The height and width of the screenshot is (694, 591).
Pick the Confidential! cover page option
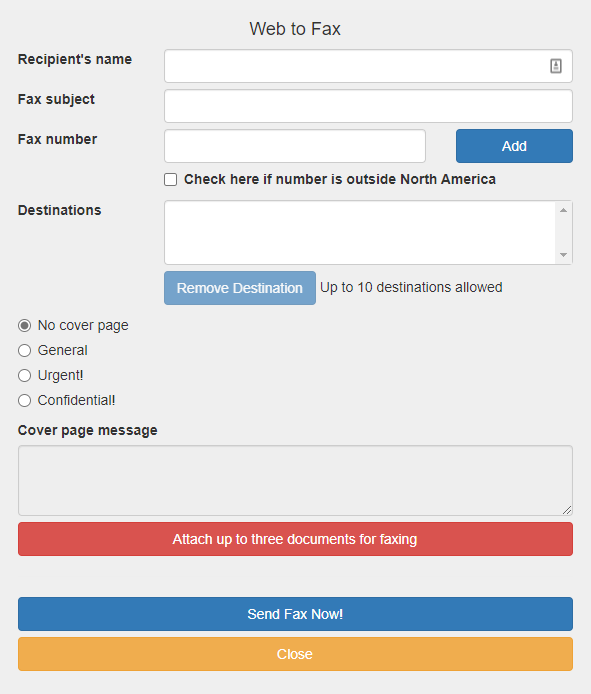(25, 401)
